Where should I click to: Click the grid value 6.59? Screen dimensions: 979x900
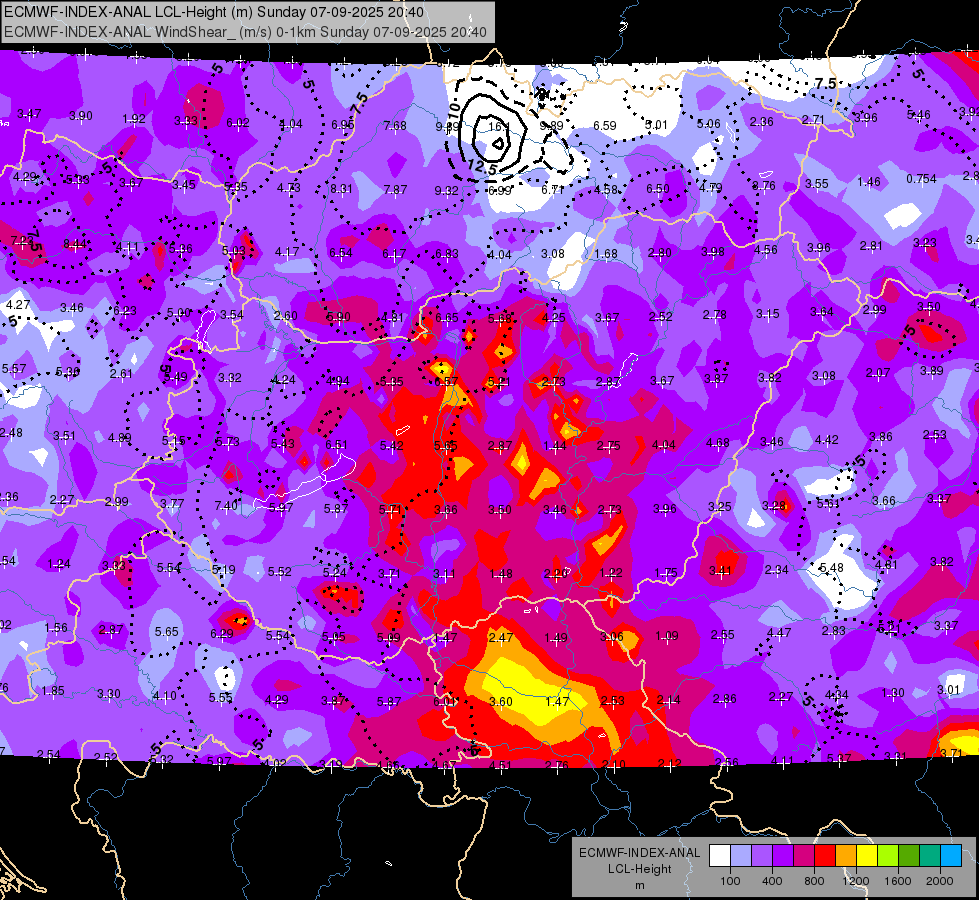(x=604, y=126)
